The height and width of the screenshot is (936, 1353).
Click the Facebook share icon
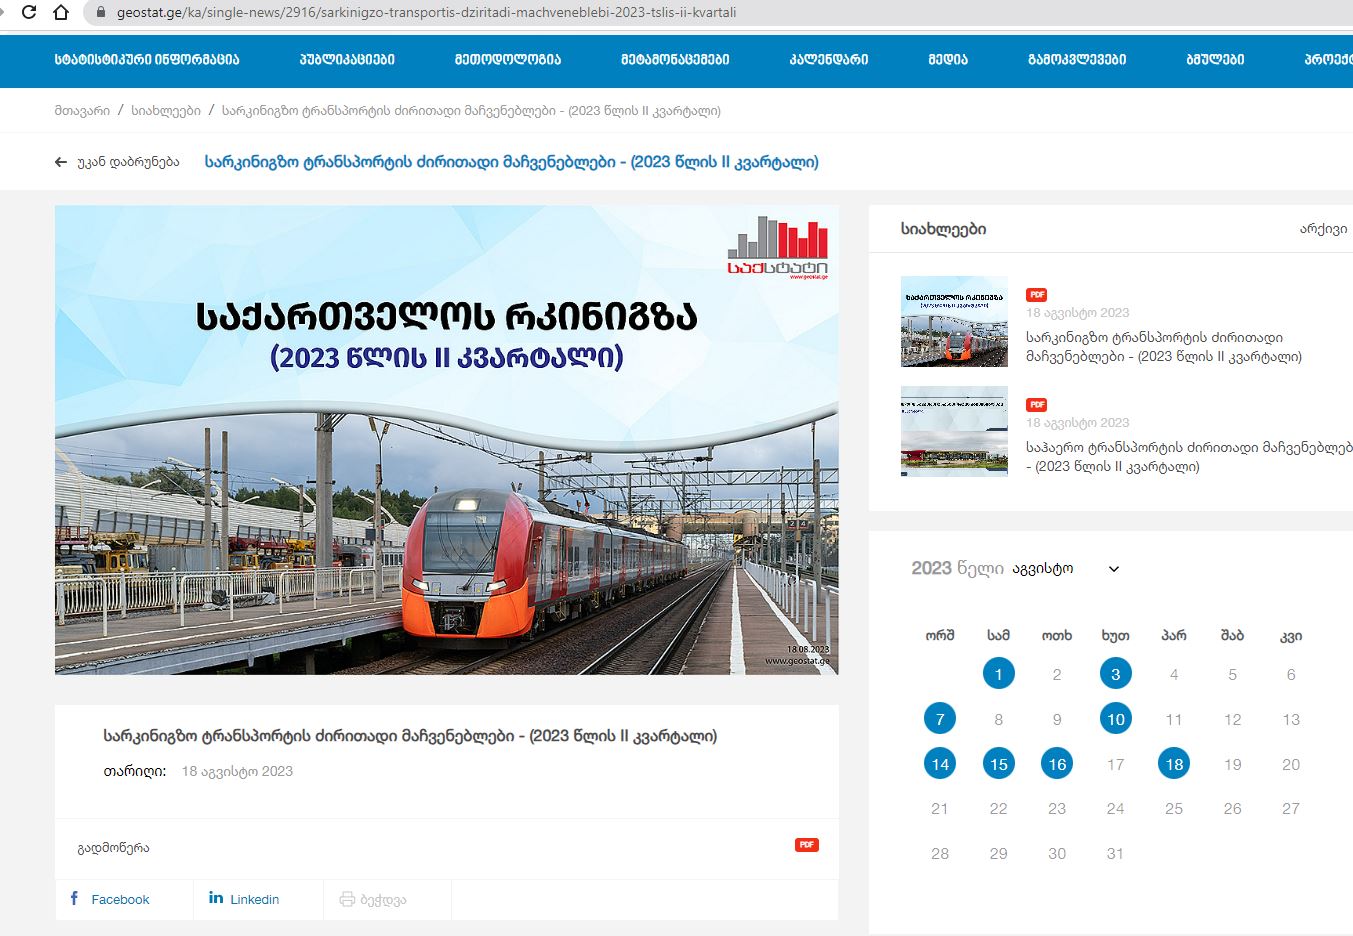coord(74,898)
